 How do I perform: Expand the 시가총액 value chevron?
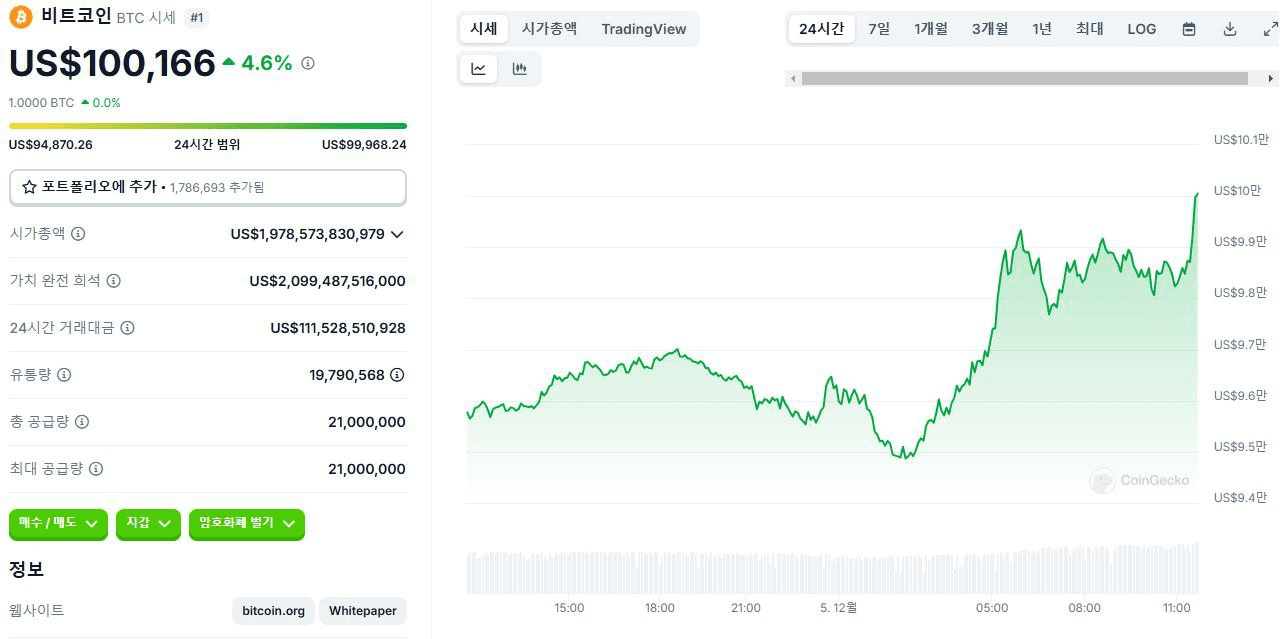[x=397, y=234]
